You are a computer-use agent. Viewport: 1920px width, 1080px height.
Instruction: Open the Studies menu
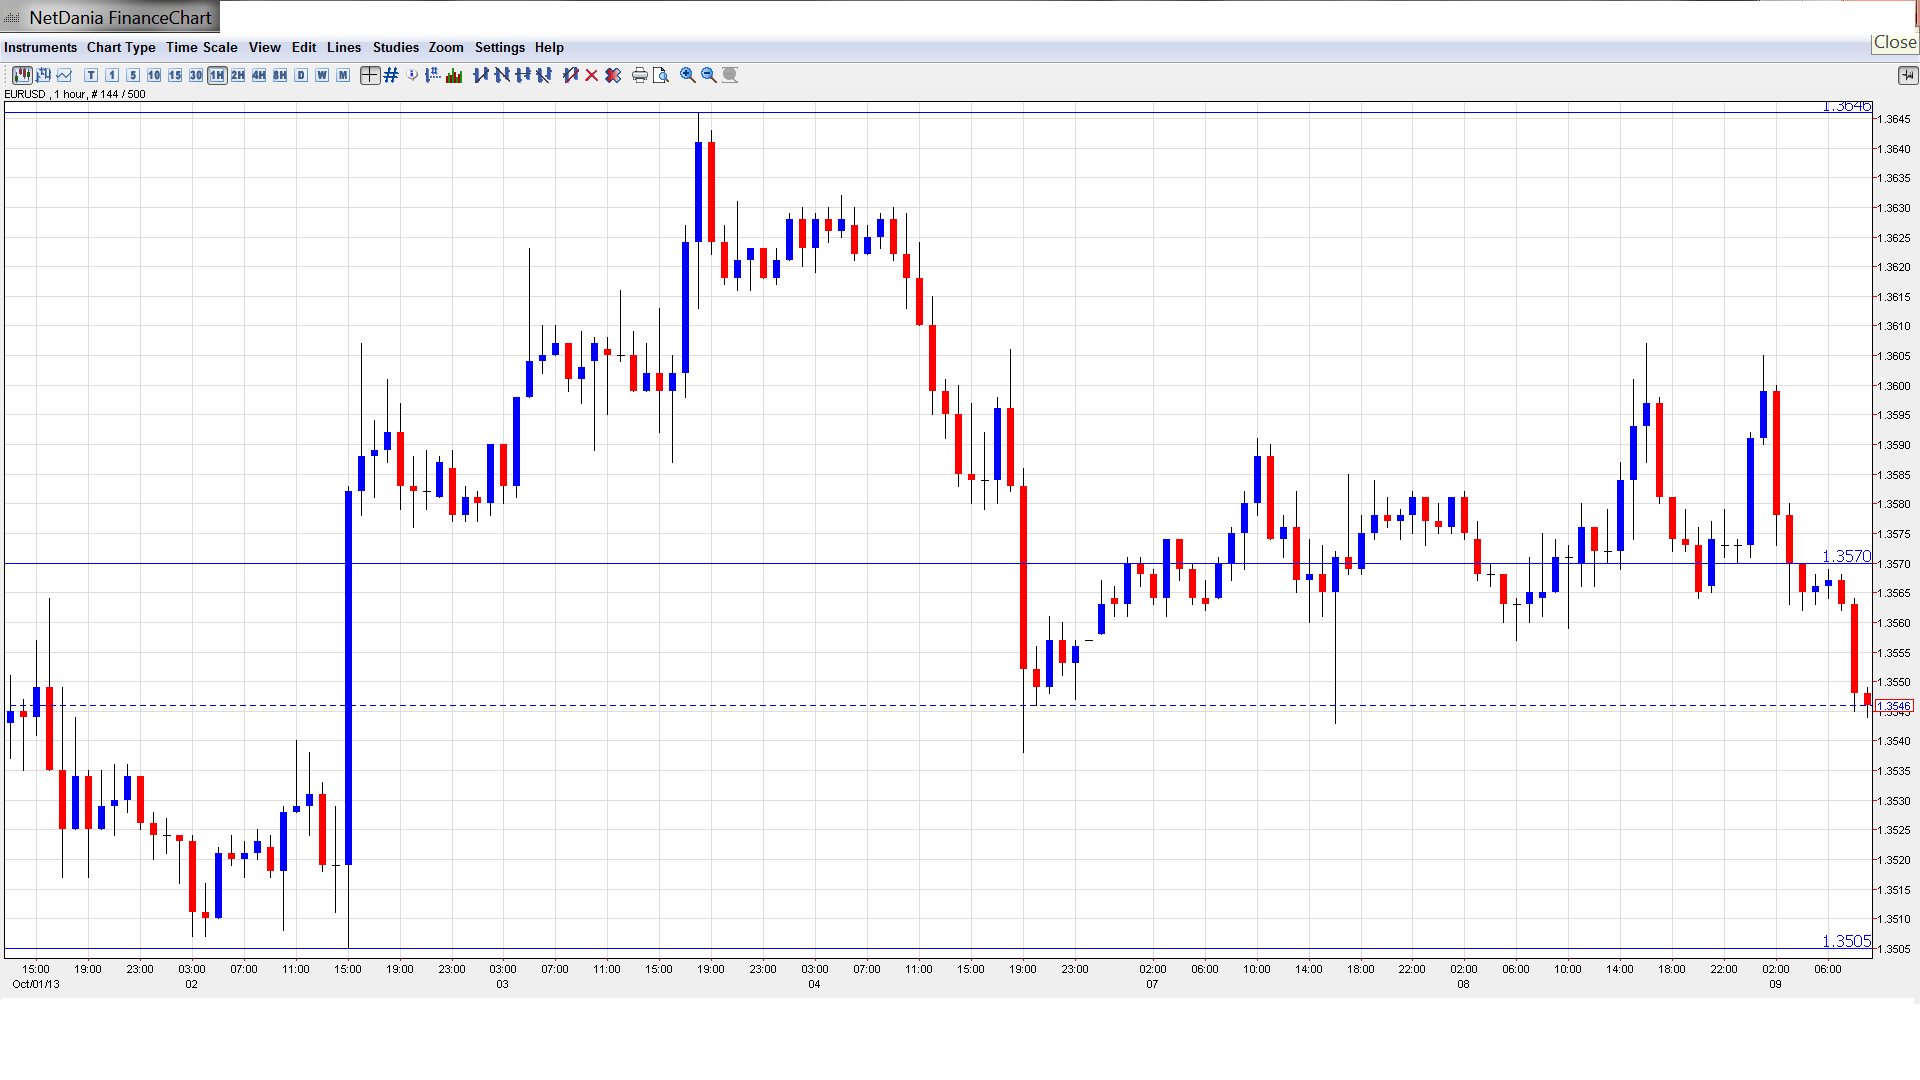(395, 47)
